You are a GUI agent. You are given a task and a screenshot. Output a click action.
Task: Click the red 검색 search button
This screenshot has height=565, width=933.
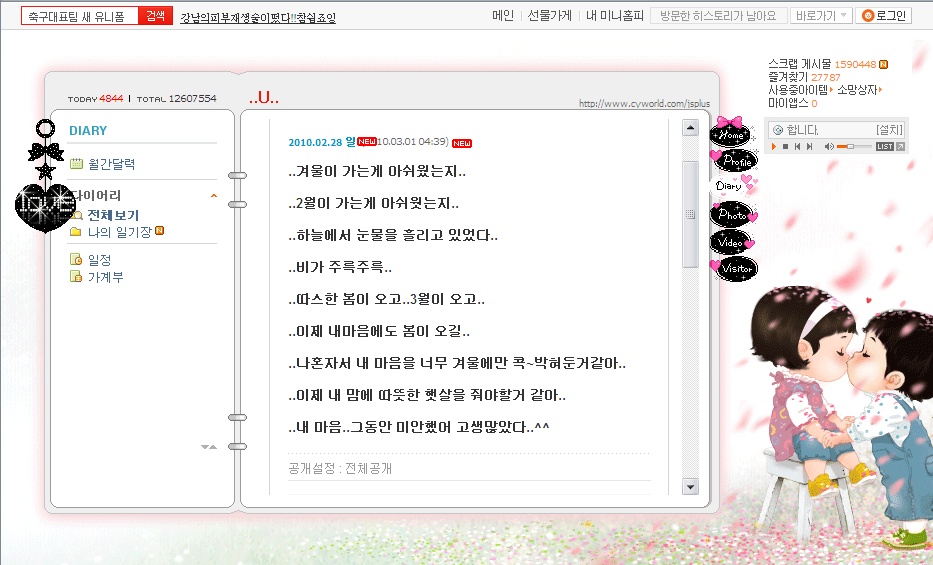[x=155, y=16]
